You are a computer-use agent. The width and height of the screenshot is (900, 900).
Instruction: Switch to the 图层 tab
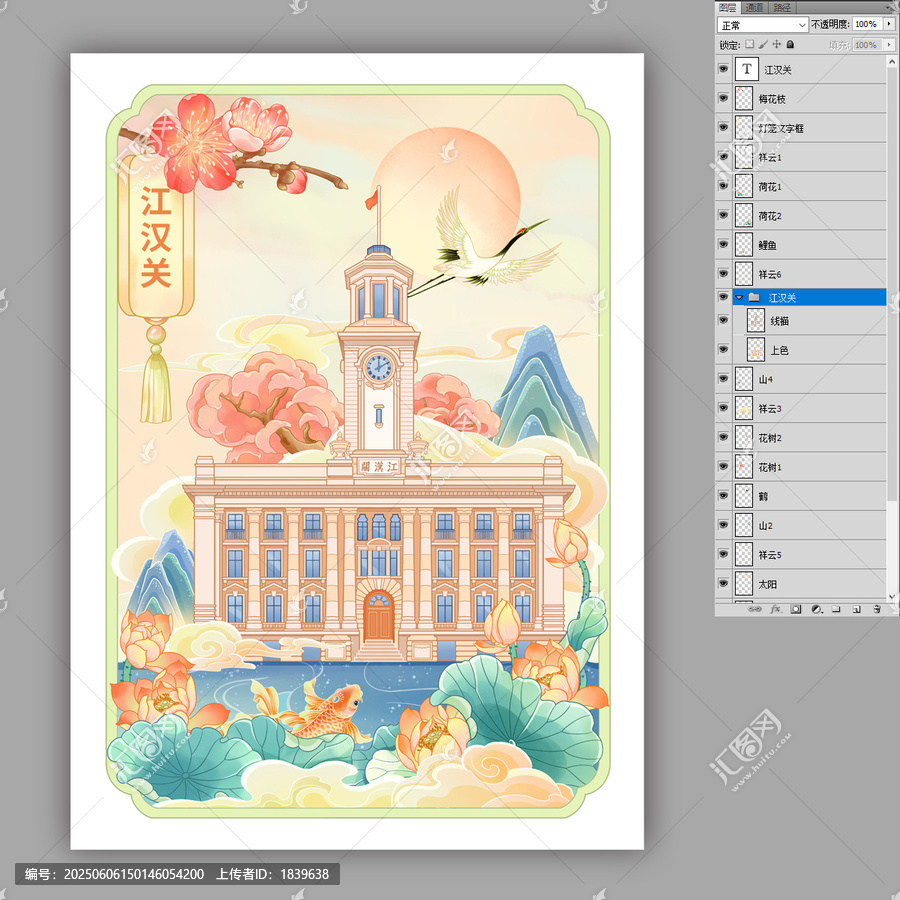pos(728,7)
